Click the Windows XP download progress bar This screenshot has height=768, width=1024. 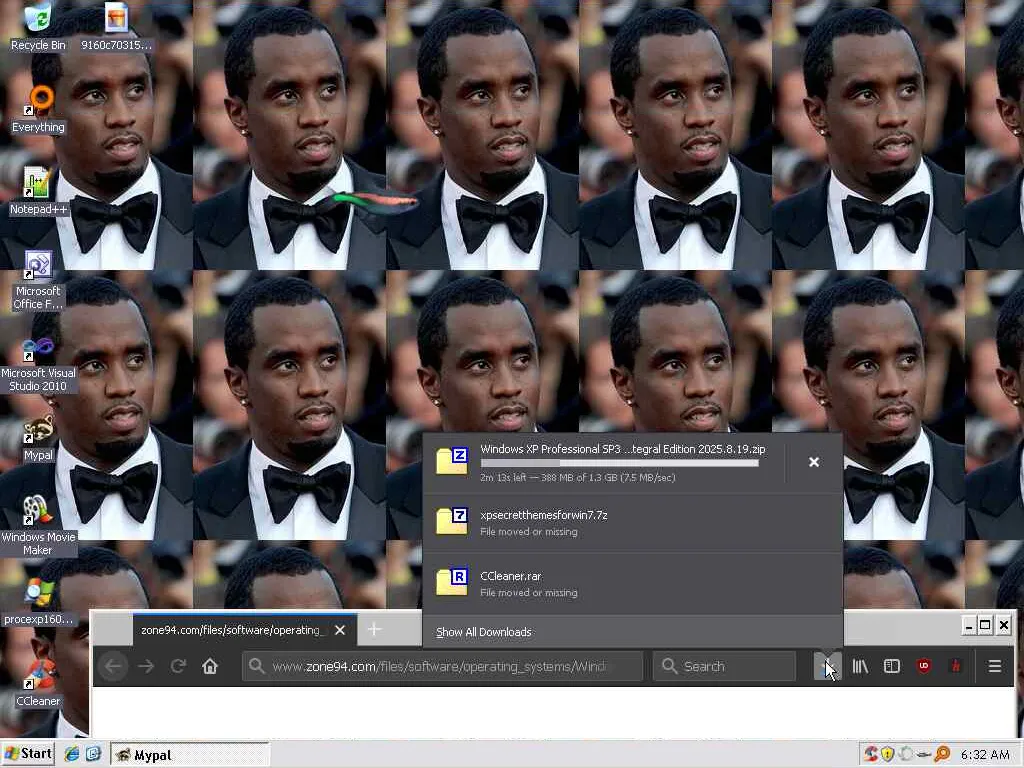[x=620, y=463]
